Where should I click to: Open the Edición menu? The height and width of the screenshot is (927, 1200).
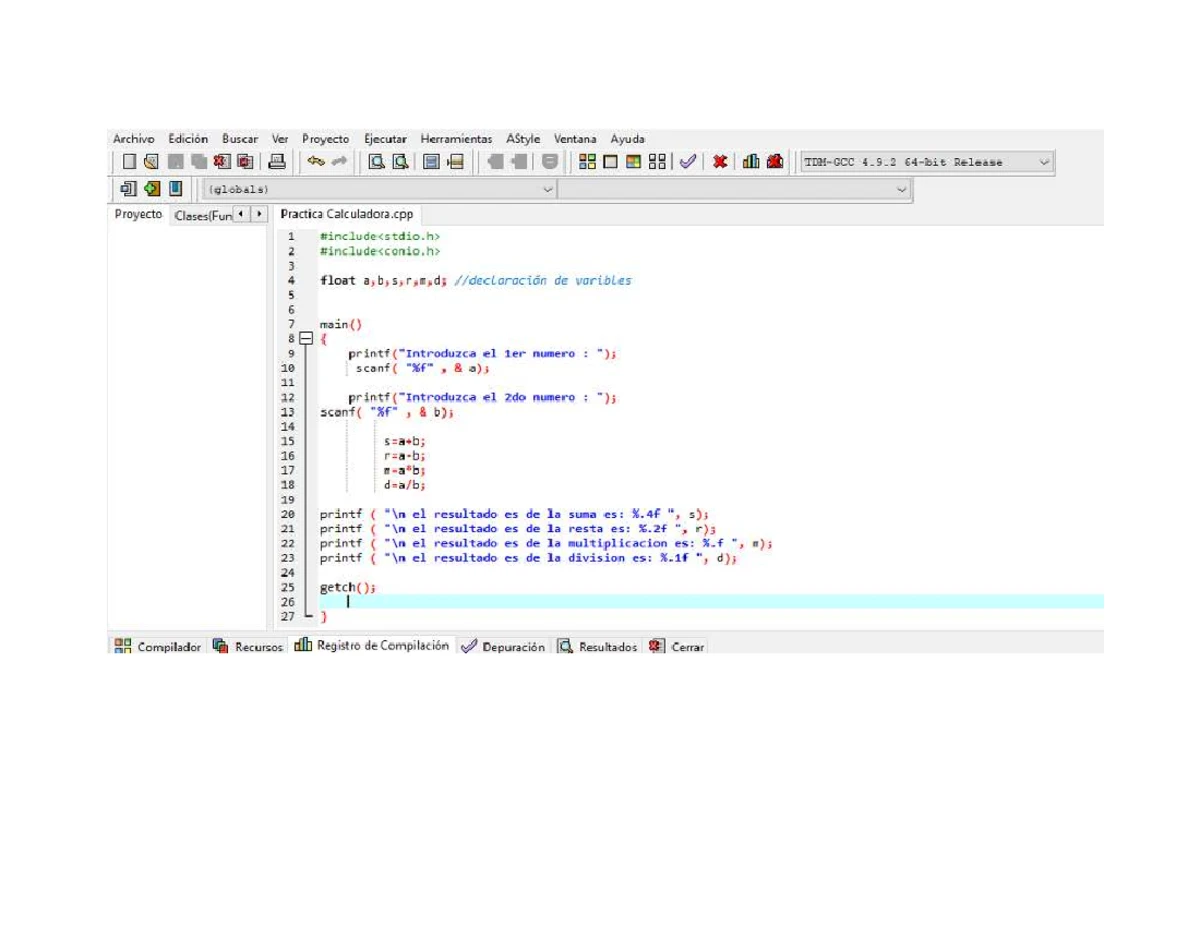click(x=188, y=139)
